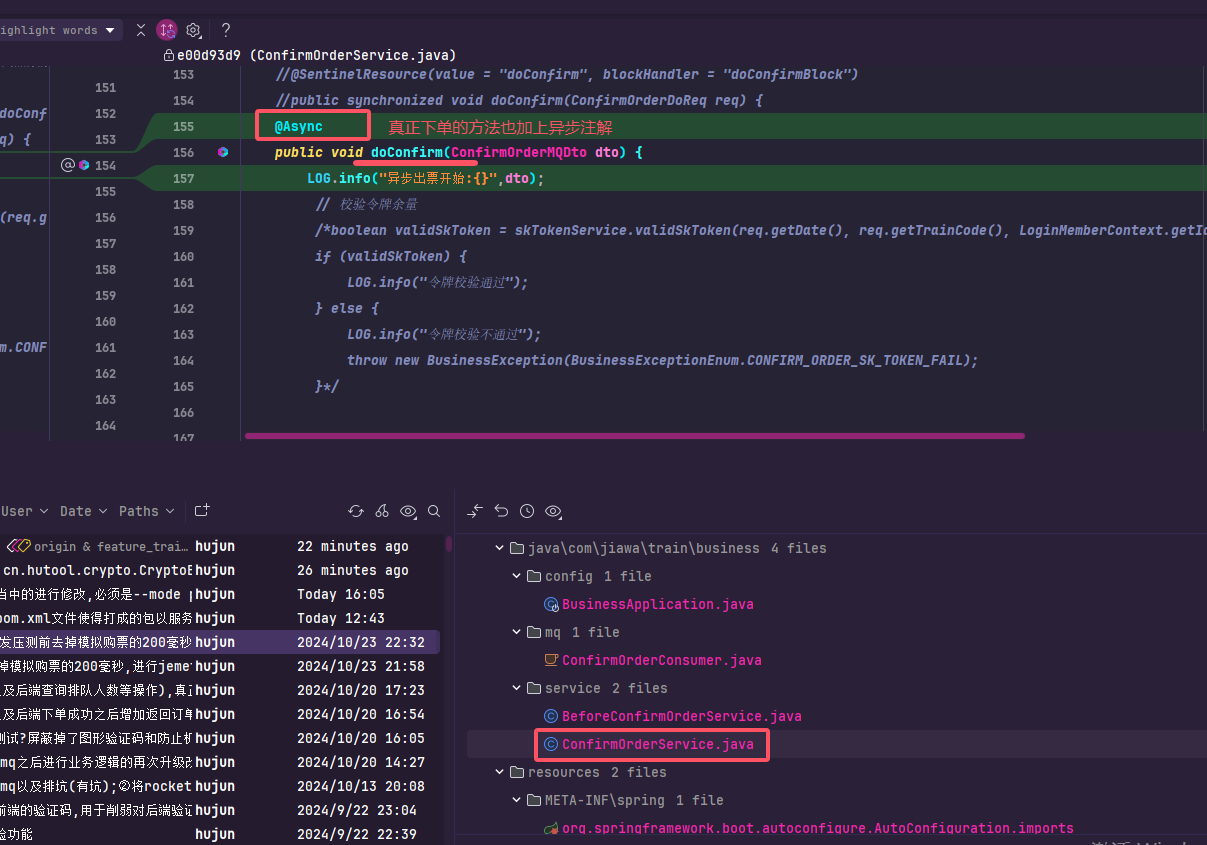Revert selected changes with undo arrow

point(501,511)
